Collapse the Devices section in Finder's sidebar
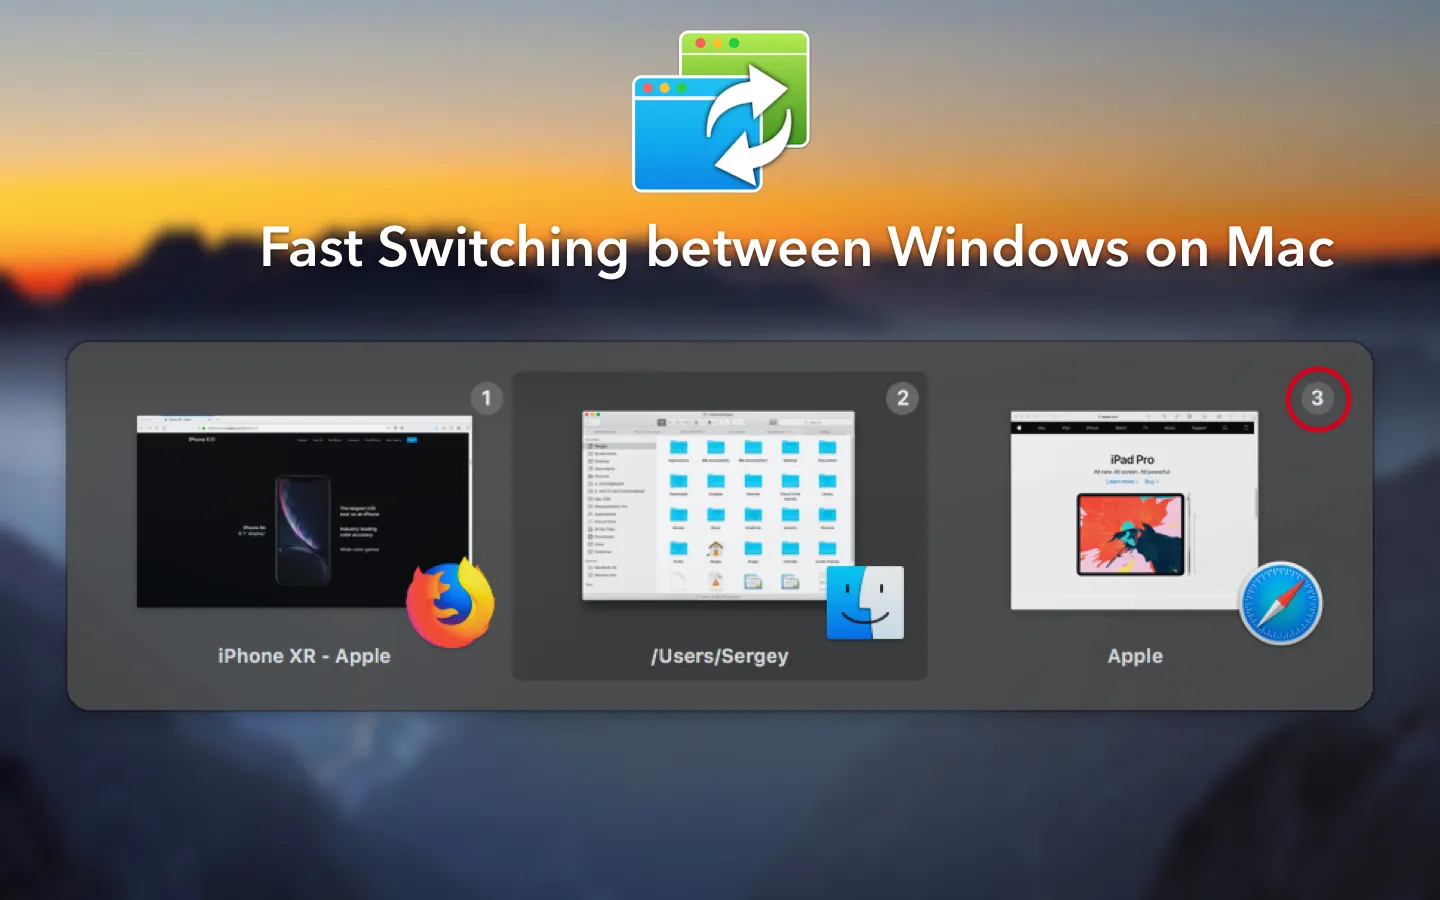The height and width of the screenshot is (900, 1440). coord(590,561)
